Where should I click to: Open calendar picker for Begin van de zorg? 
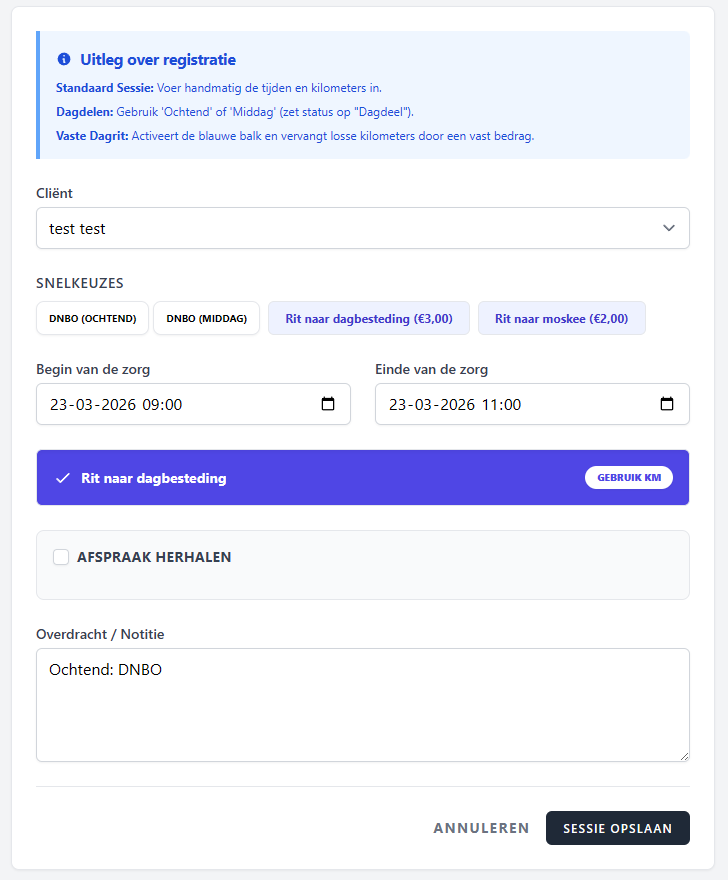click(x=327, y=404)
